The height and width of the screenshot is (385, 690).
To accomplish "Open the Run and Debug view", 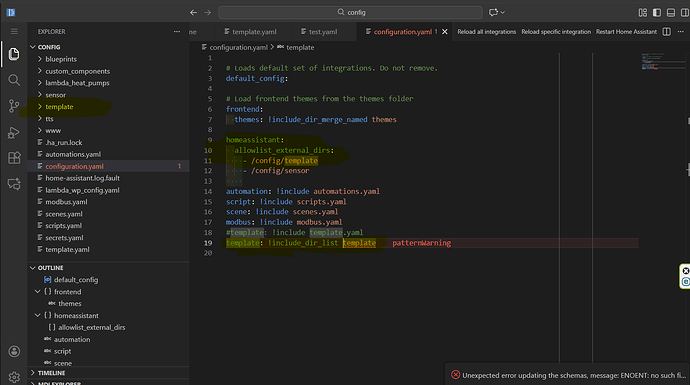I will click(14, 132).
